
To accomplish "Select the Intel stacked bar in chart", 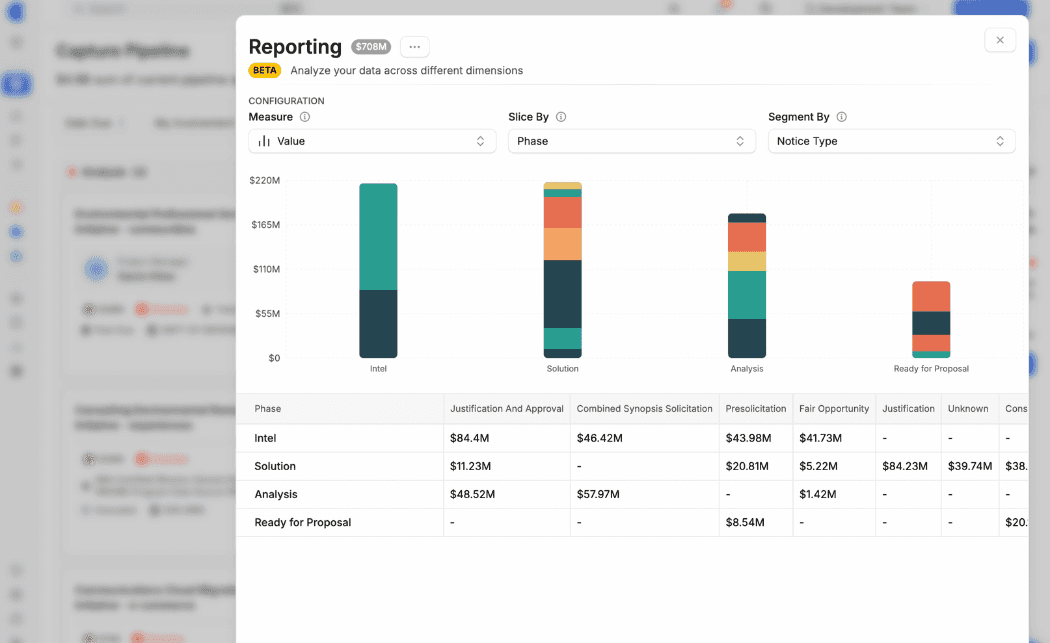I will tap(378, 271).
